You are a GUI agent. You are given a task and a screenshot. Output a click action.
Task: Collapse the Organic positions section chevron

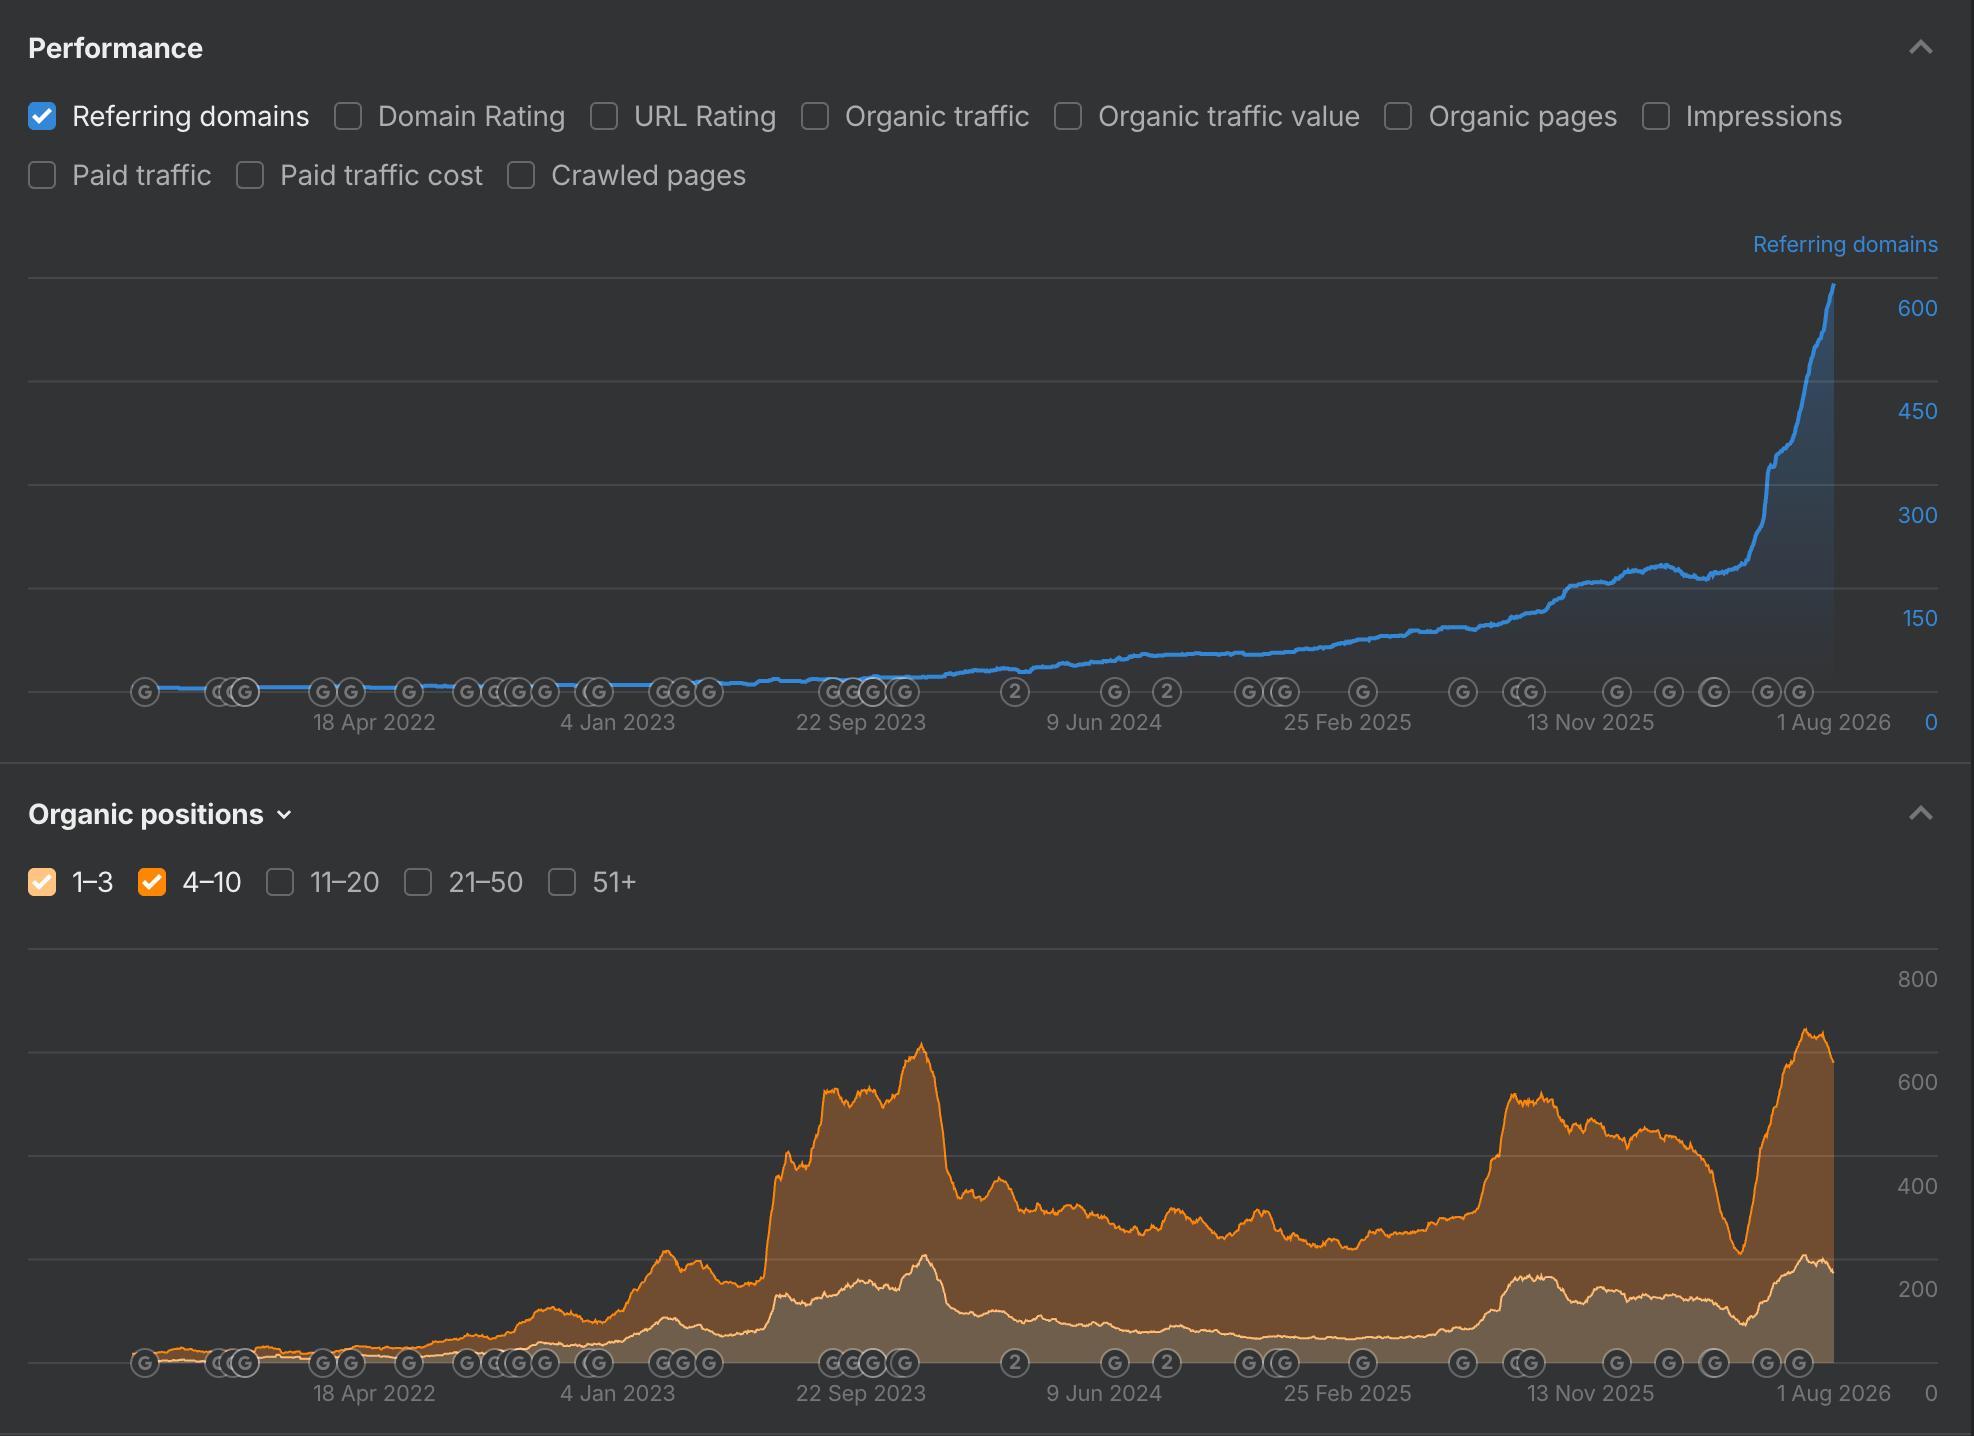coord(1920,813)
